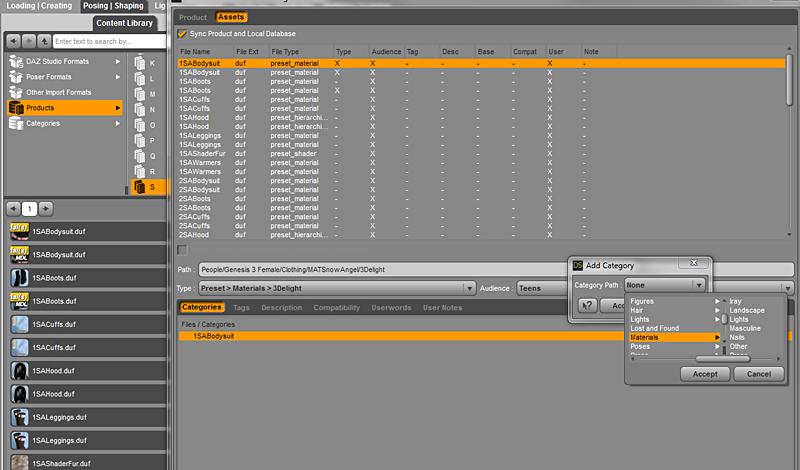Expand the Categories tree item
Viewport: 800px width, 470px height.
tap(118, 123)
